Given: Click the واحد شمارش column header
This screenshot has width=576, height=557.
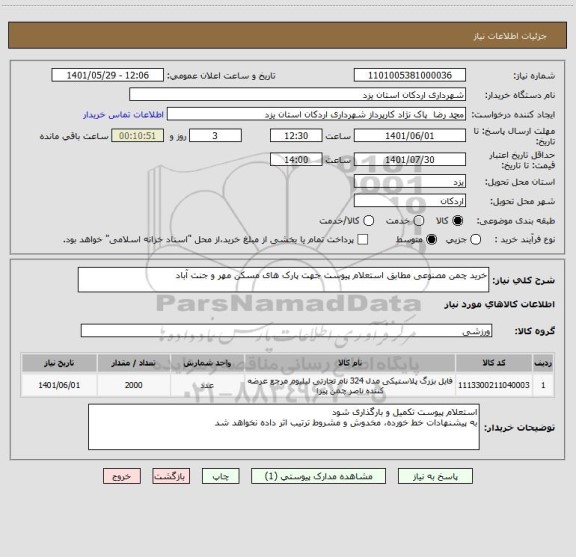Looking at the screenshot, I should (x=207, y=363).
